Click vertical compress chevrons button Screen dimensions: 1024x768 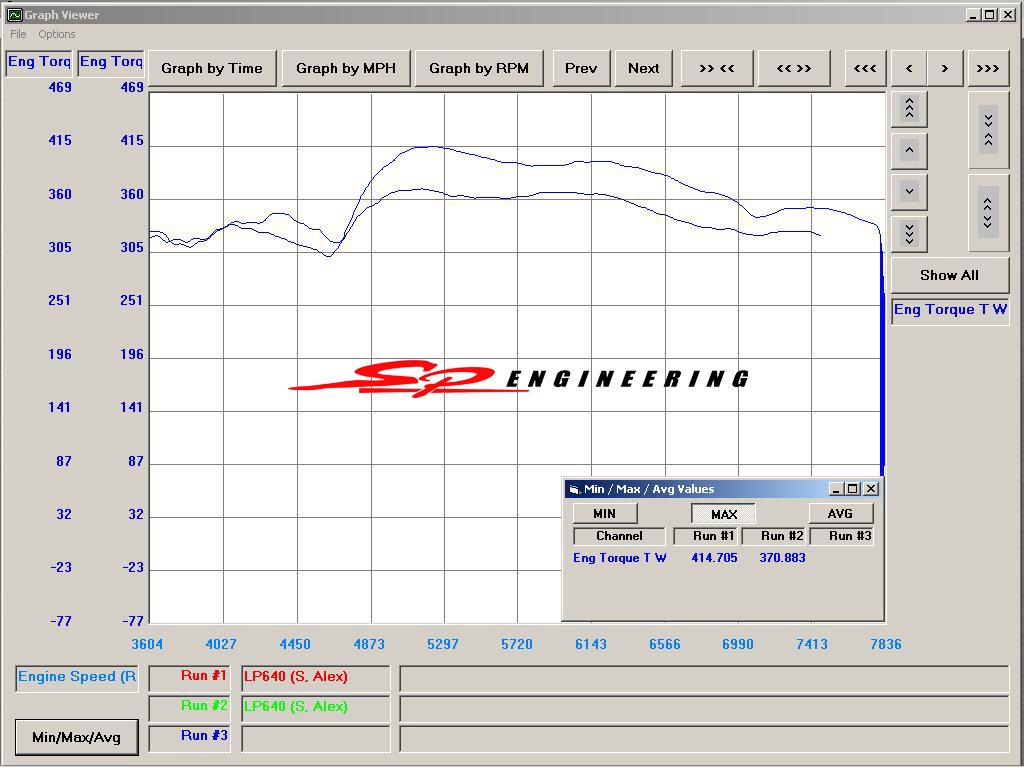(988, 129)
